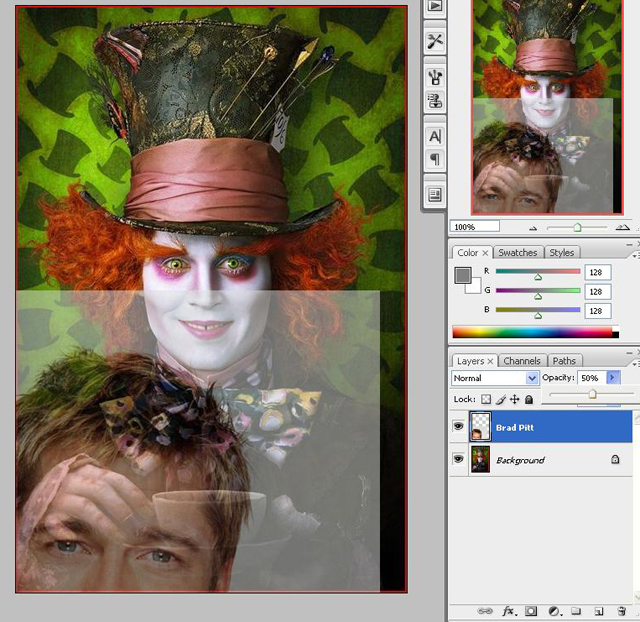Create new fill or adjustment layer
This screenshot has width=640, height=622.
(x=554, y=611)
